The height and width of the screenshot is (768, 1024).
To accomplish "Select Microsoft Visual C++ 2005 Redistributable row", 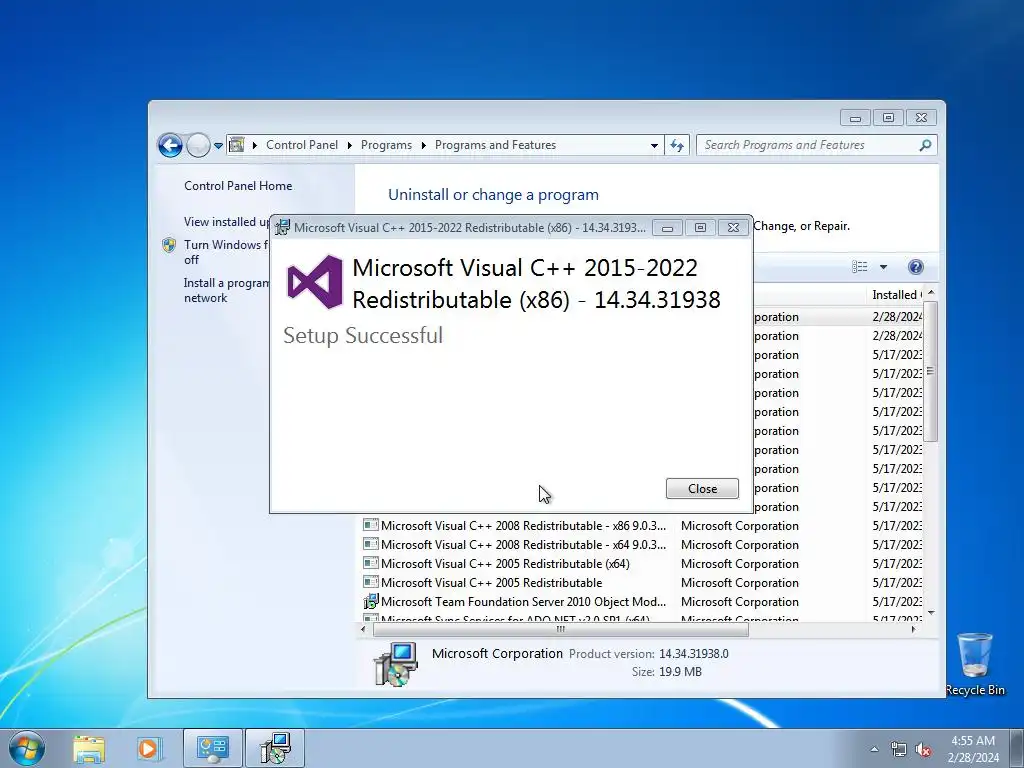I will pos(642,583).
